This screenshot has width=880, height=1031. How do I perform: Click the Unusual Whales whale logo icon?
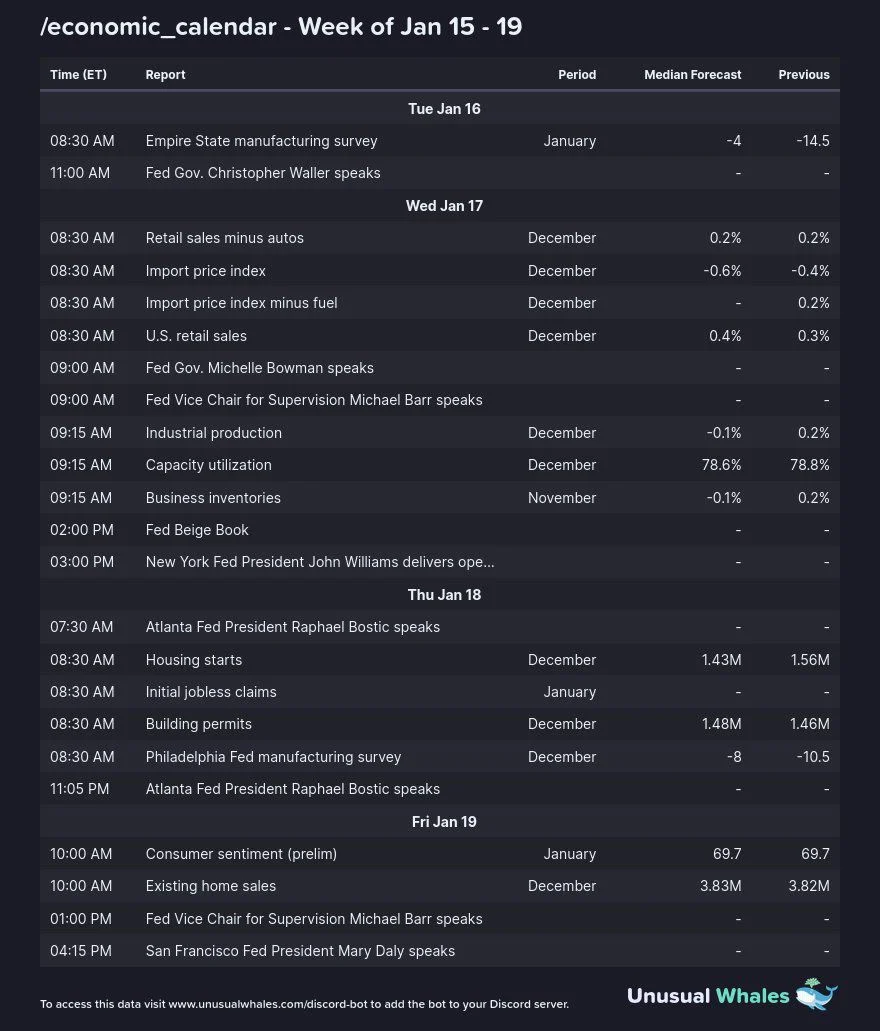click(816, 994)
